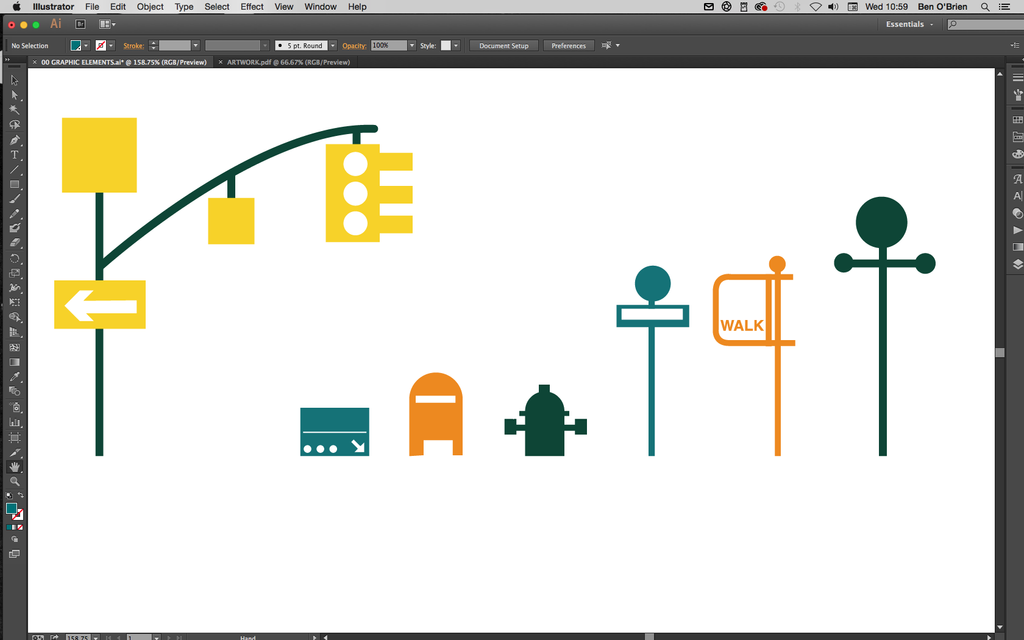Open the Preferences dialog

[x=568, y=45]
